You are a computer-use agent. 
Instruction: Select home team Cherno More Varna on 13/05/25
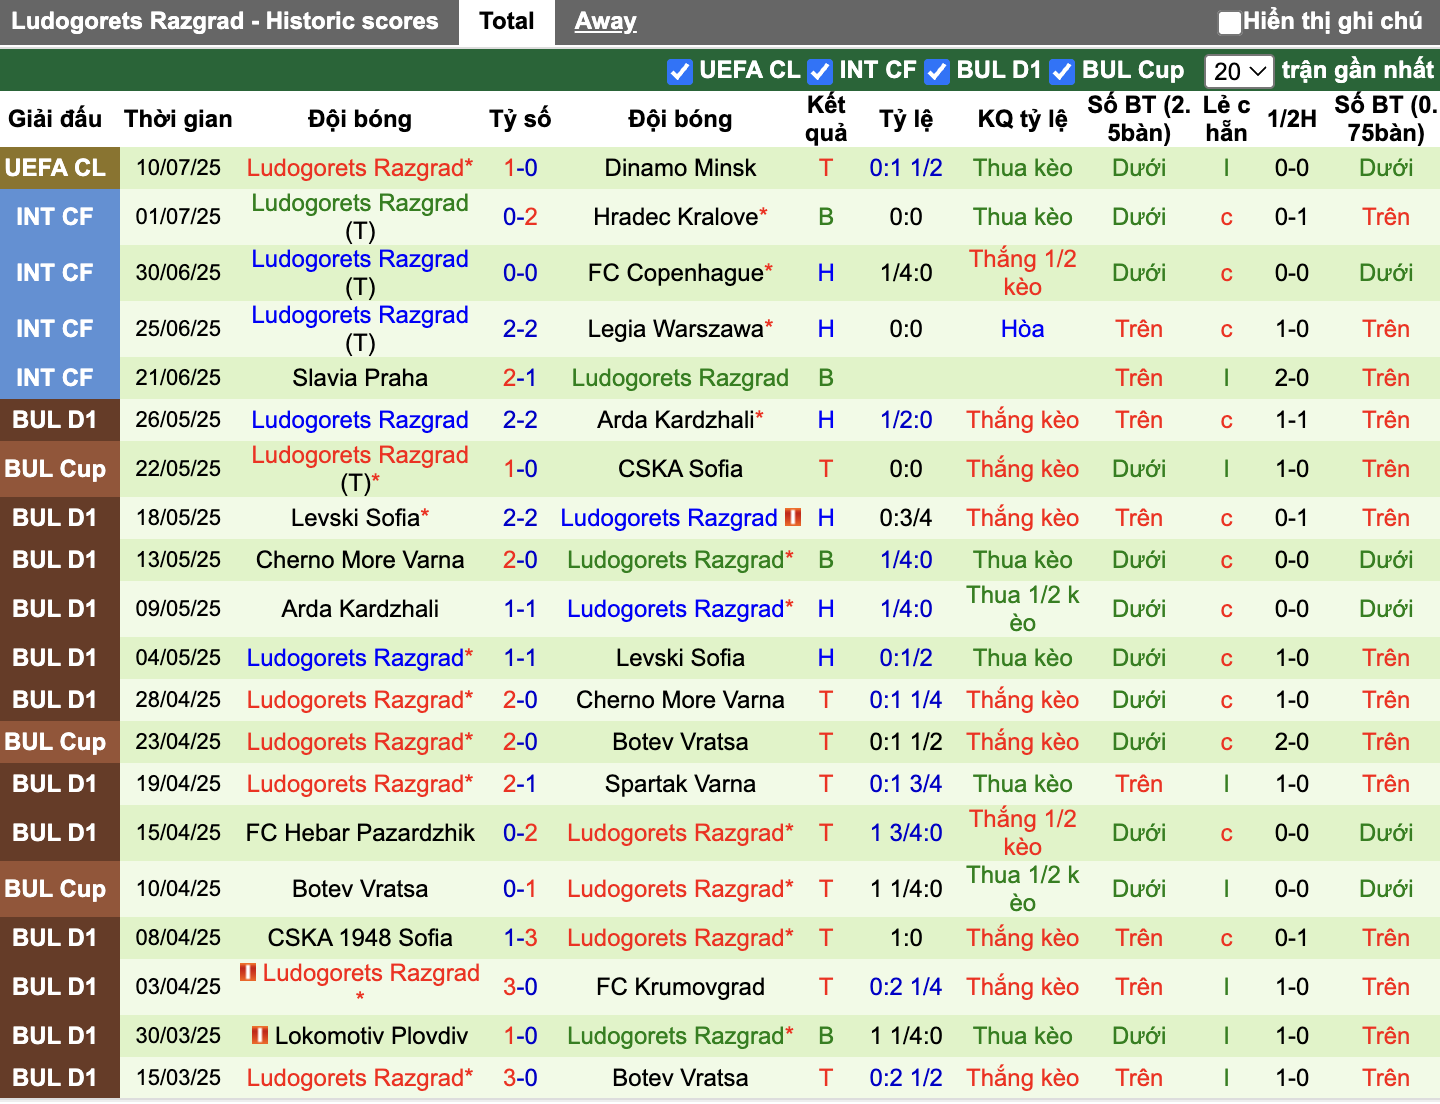(x=360, y=560)
